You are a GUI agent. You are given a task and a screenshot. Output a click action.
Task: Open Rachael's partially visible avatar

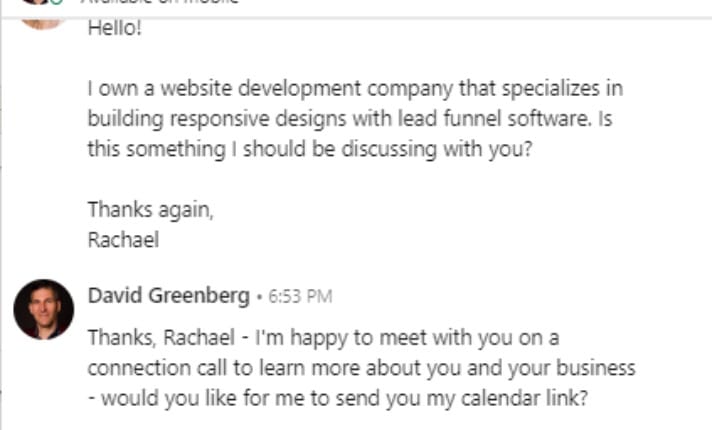pyautogui.click(x=42, y=24)
